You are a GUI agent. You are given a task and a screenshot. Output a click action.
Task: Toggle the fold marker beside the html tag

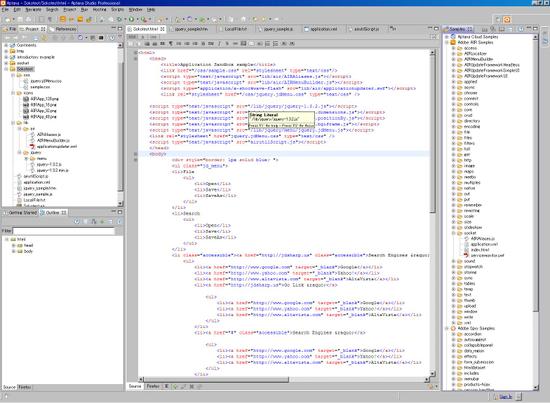(x=136, y=53)
